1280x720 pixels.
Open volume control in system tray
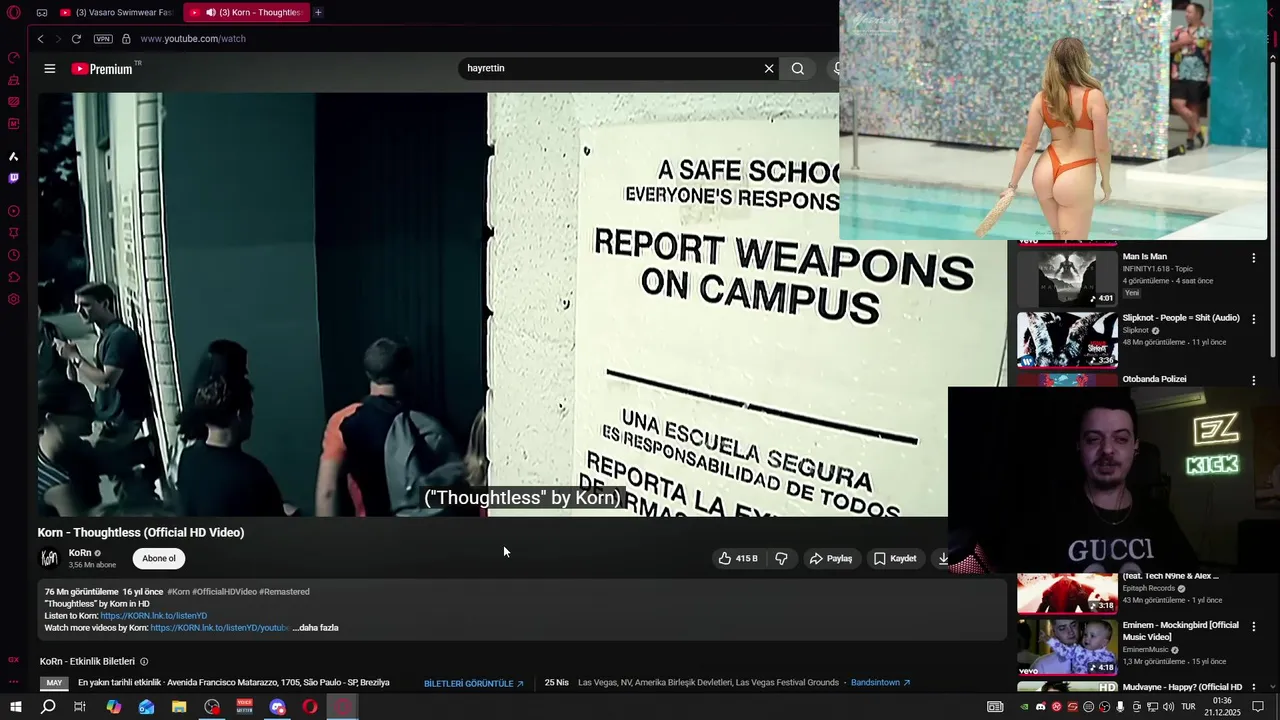pyautogui.click(x=1169, y=707)
